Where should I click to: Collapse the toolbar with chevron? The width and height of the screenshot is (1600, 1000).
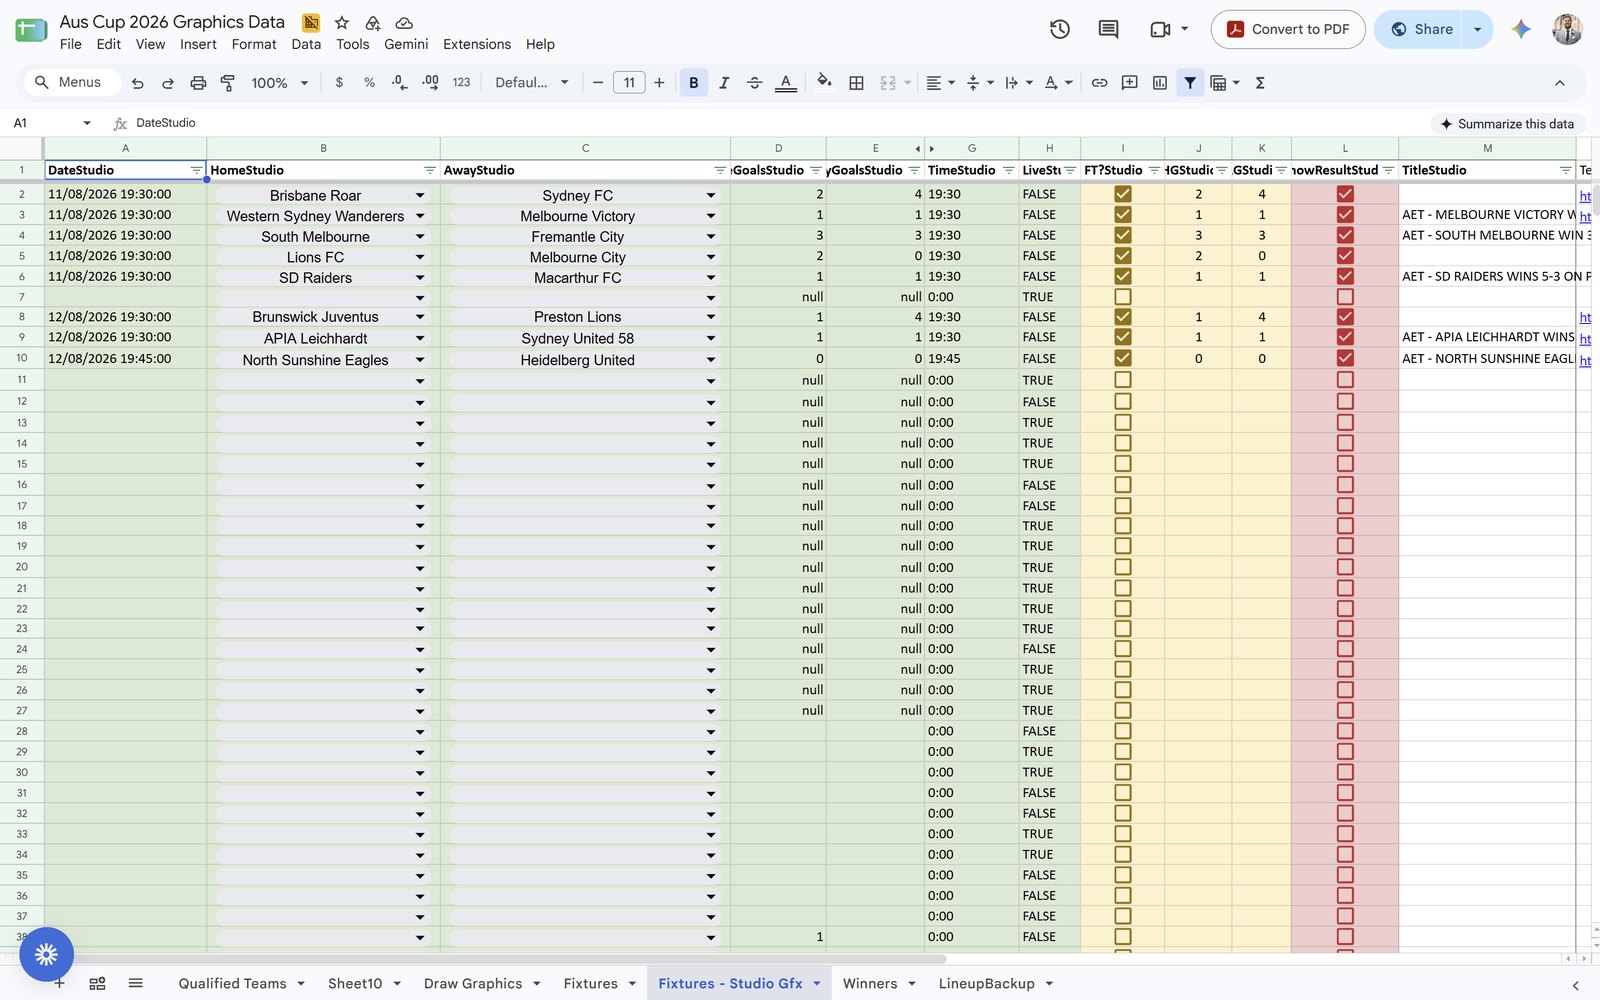point(1560,83)
